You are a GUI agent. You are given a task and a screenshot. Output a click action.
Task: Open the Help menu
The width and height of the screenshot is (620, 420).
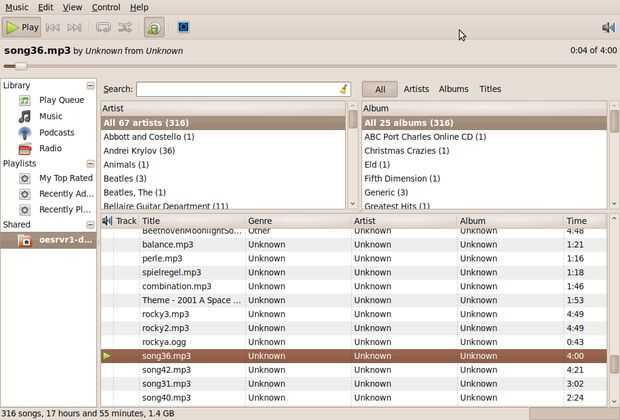(139, 7)
